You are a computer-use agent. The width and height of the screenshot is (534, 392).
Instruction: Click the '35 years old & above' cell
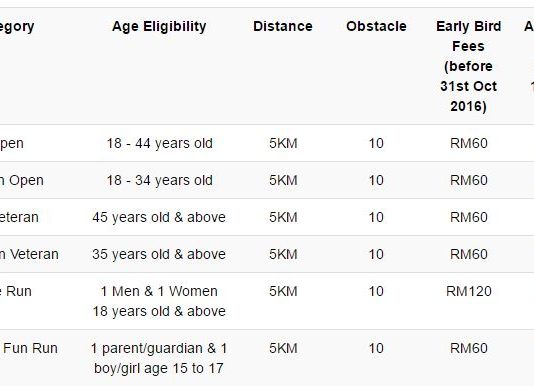pyautogui.click(x=159, y=254)
